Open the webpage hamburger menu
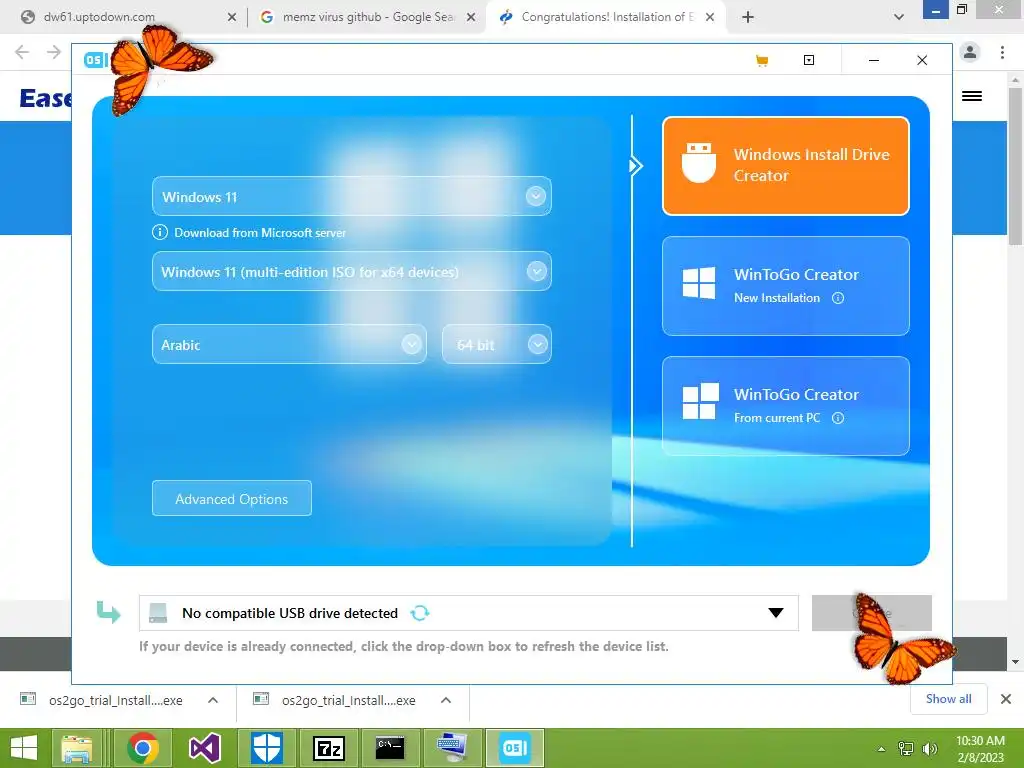The image size is (1024, 768). point(972,96)
